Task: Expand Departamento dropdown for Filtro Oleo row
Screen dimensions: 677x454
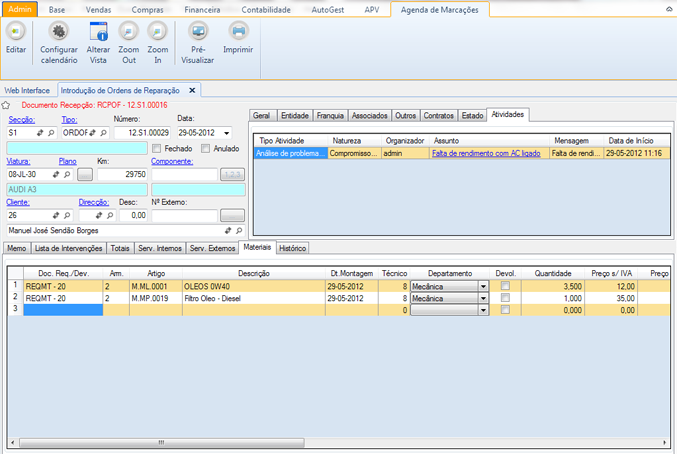Action: [483, 297]
